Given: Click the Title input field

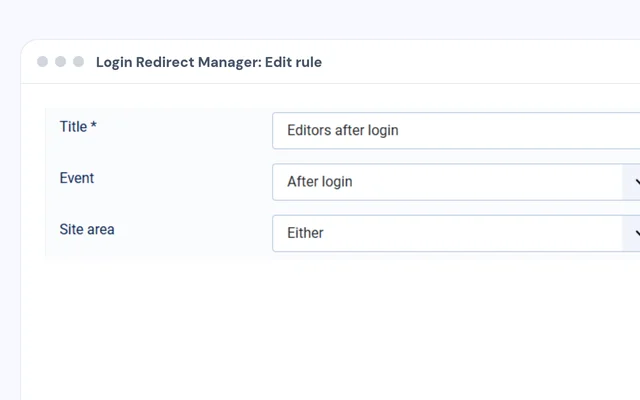Looking at the screenshot, I should pyautogui.click(x=456, y=131).
